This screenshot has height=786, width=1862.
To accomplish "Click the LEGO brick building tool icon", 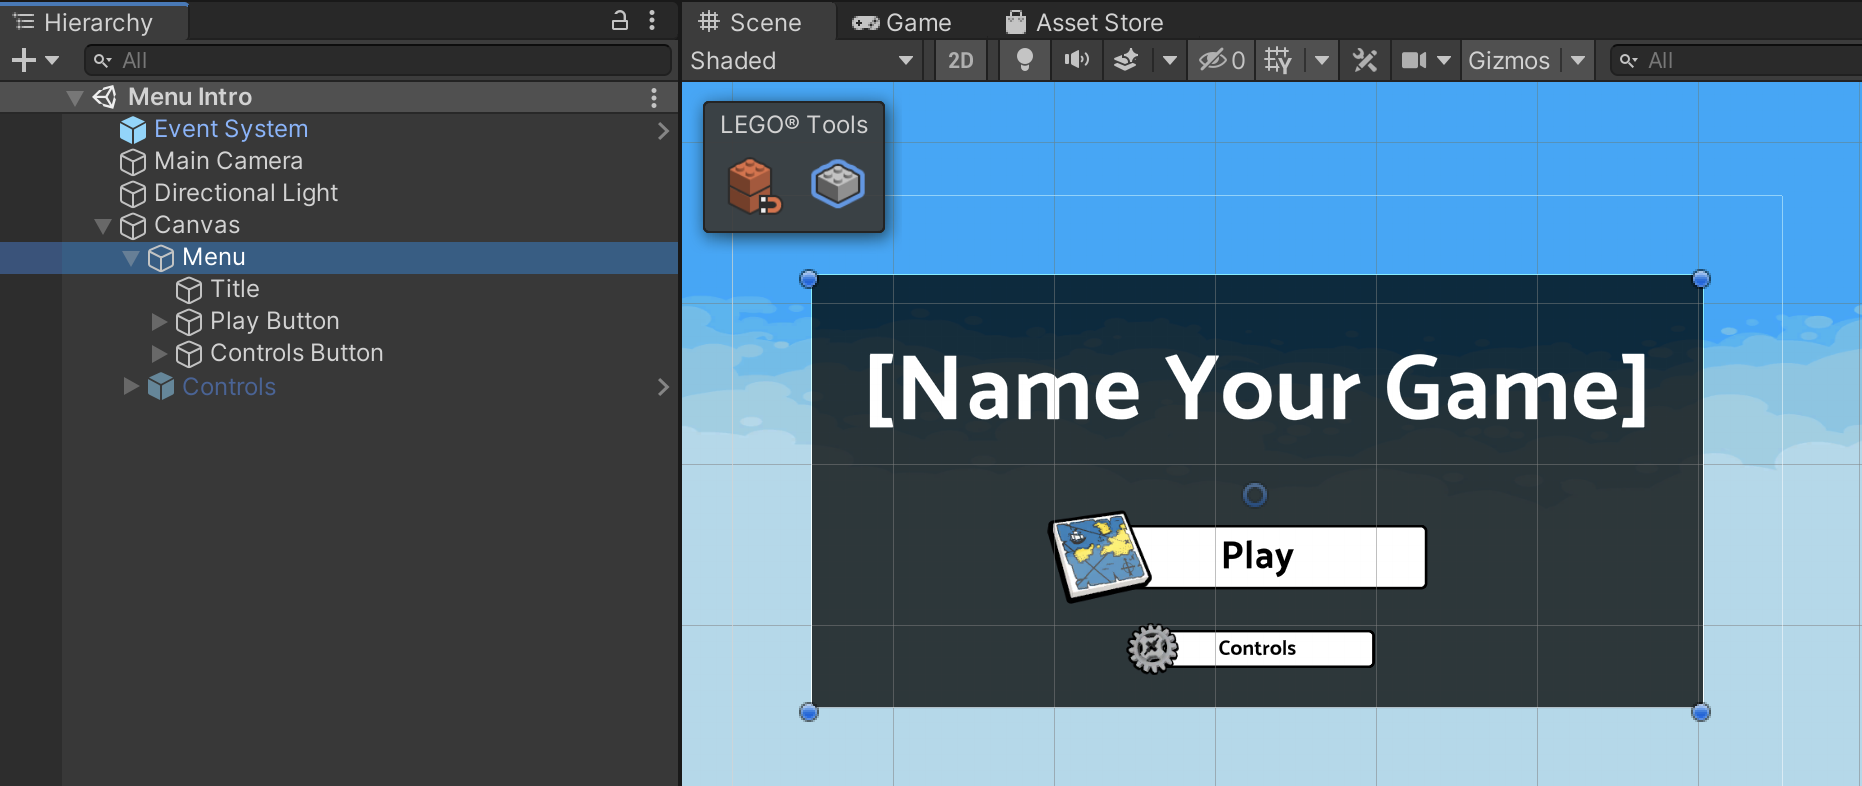I will 753,186.
